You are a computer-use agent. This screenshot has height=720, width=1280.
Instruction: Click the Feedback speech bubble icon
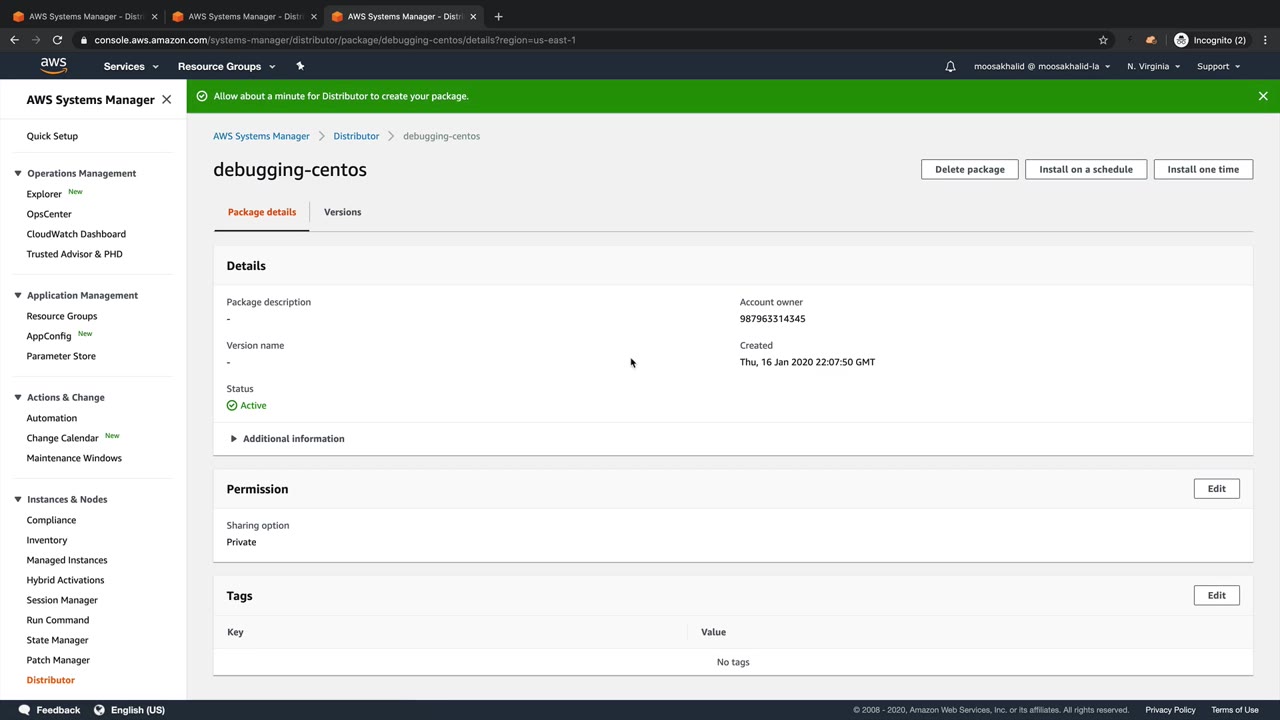(24, 710)
